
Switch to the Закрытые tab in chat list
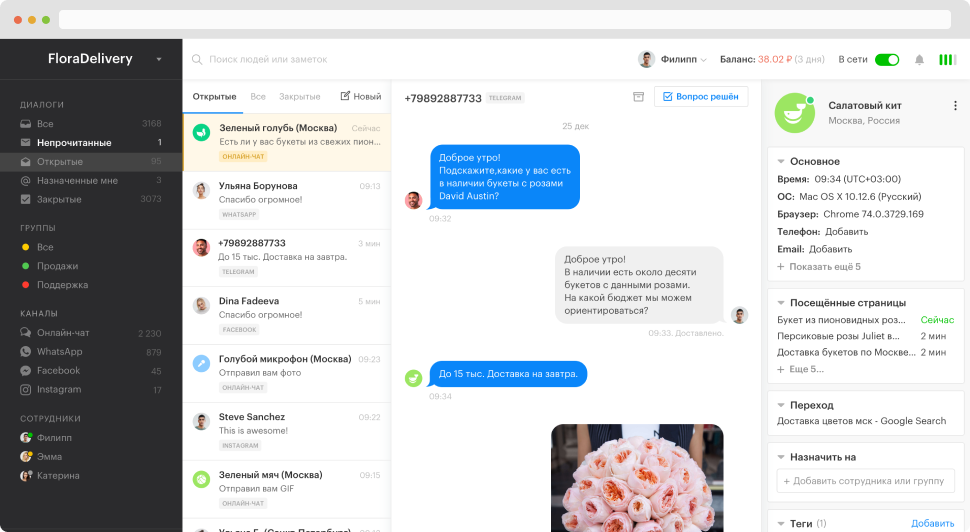click(x=299, y=97)
